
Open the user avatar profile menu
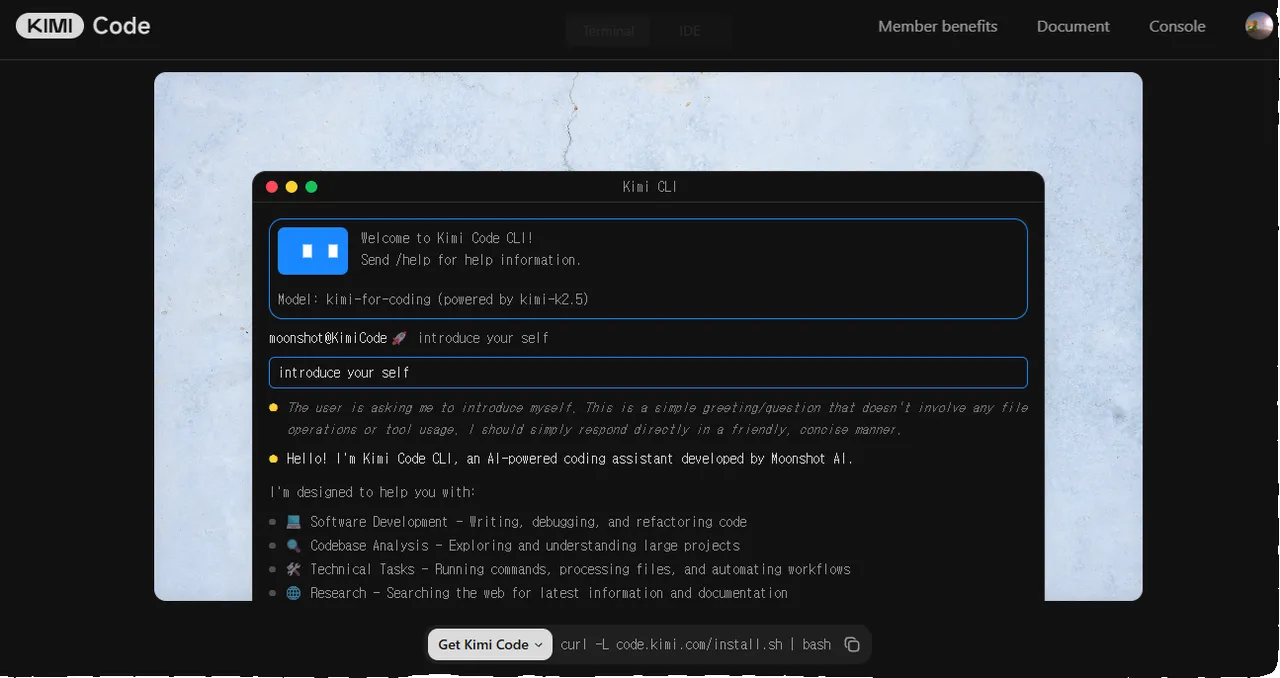click(x=1259, y=26)
